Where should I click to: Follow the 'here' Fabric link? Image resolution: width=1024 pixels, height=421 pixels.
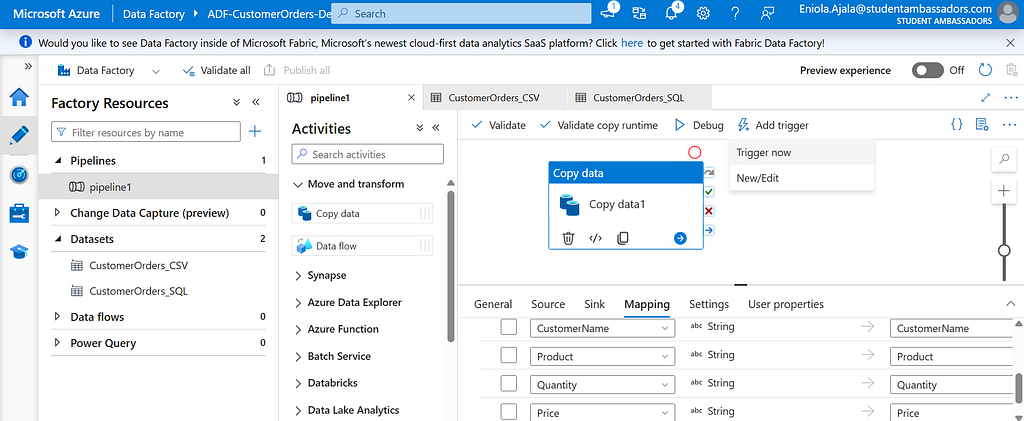click(x=632, y=43)
